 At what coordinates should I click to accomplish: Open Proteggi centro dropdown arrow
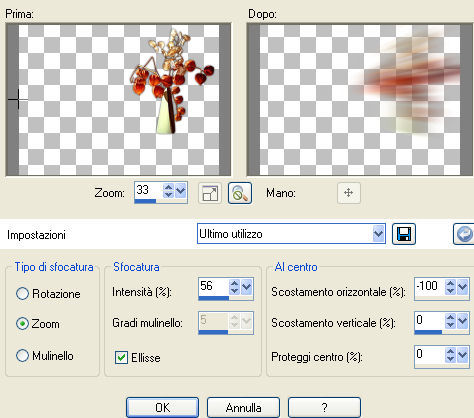(463, 355)
